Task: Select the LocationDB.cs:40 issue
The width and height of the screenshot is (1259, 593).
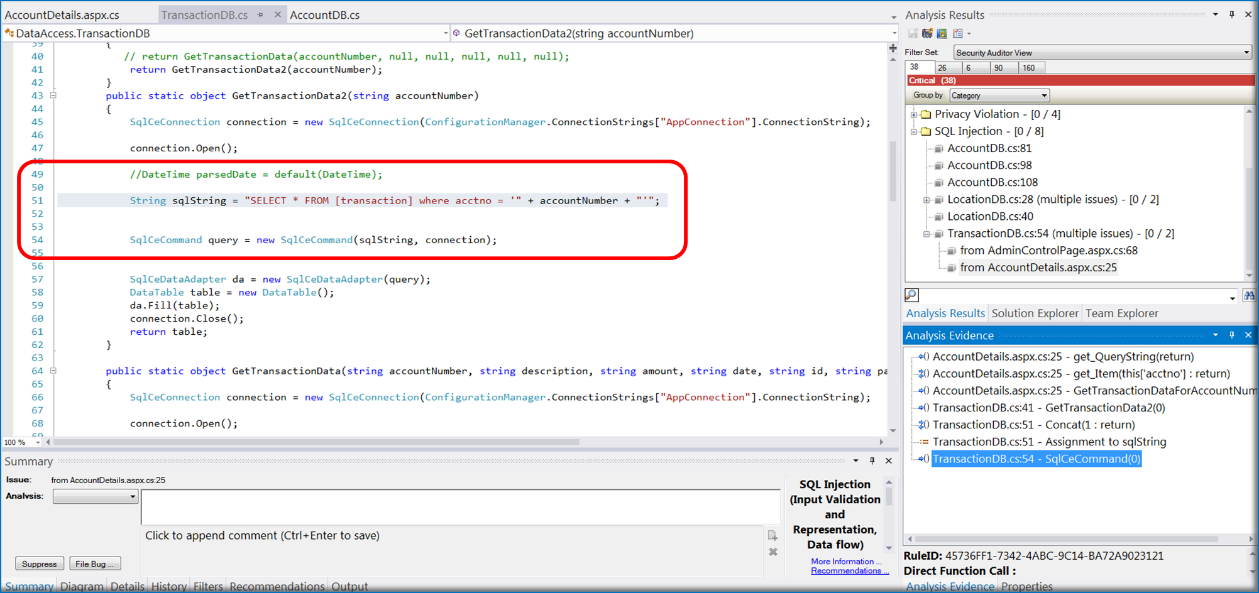Action: 990,216
